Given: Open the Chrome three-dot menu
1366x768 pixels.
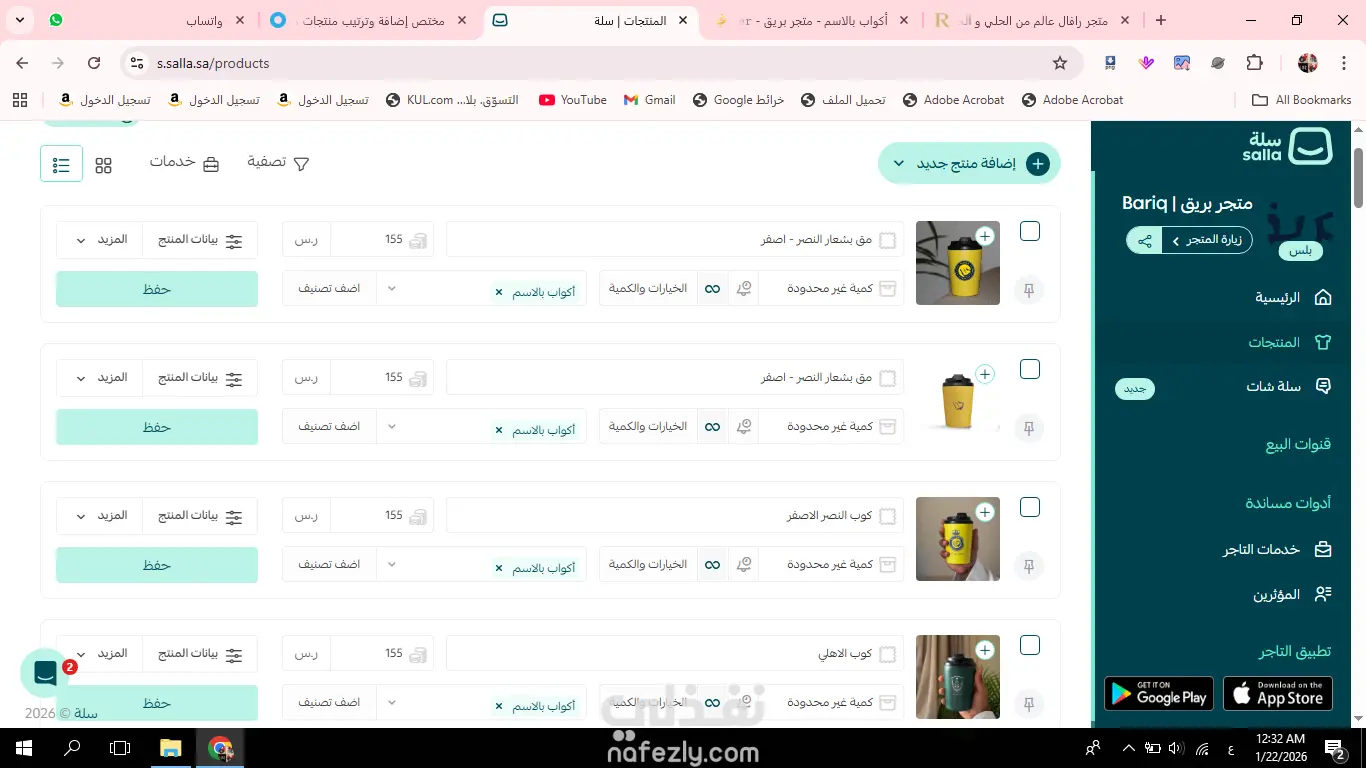Looking at the screenshot, I should point(1342,63).
